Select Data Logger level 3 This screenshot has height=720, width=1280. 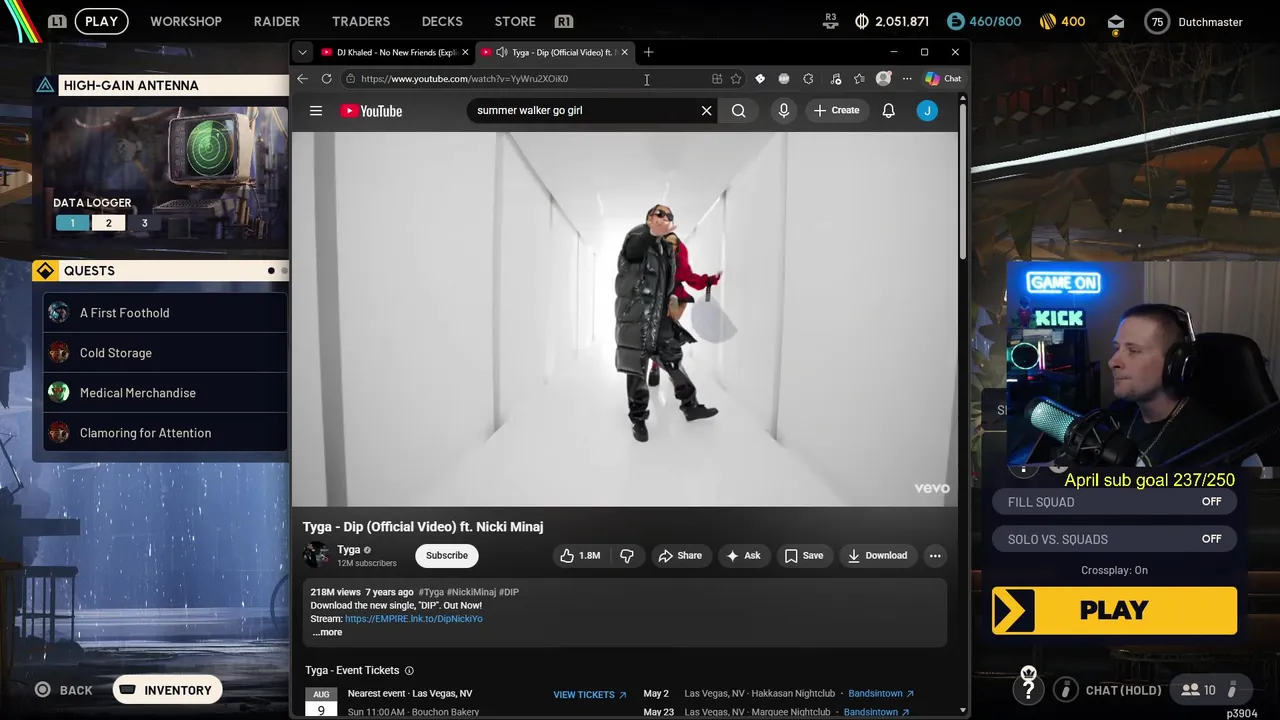coord(144,223)
